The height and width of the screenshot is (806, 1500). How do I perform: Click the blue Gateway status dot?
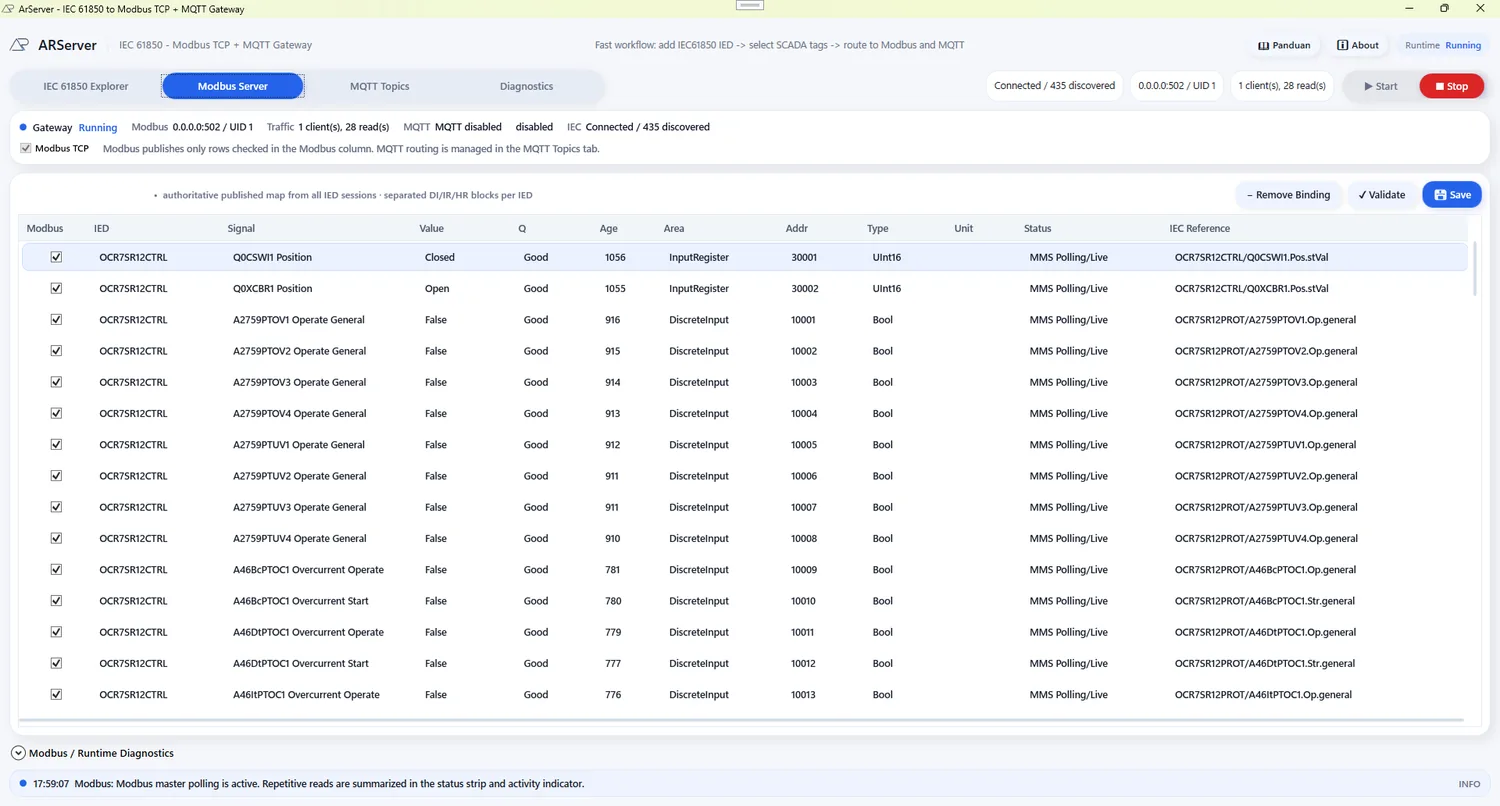point(23,127)
